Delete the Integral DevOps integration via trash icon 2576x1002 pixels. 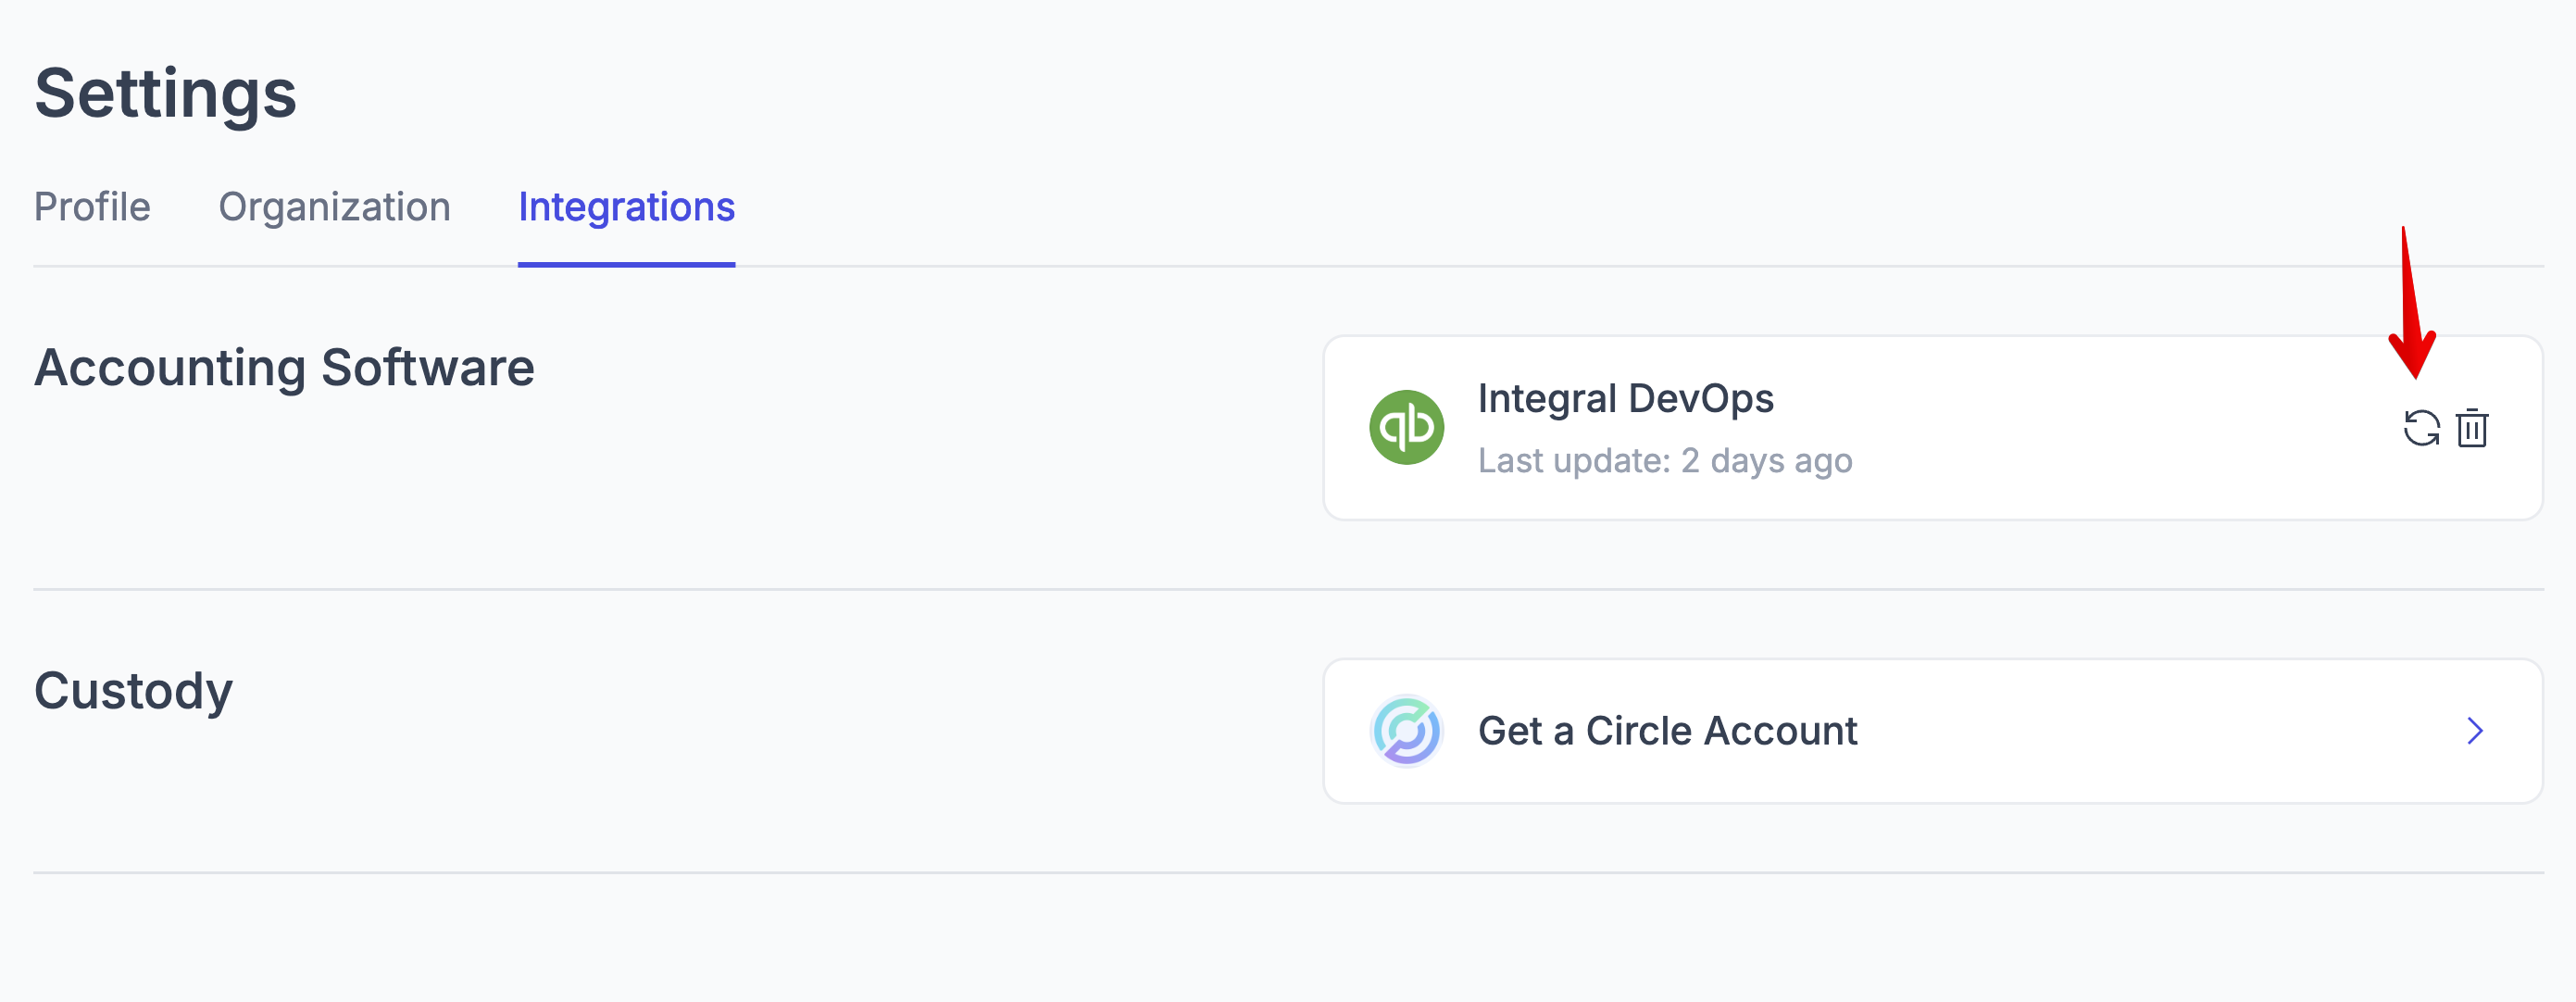(2472, 429)
